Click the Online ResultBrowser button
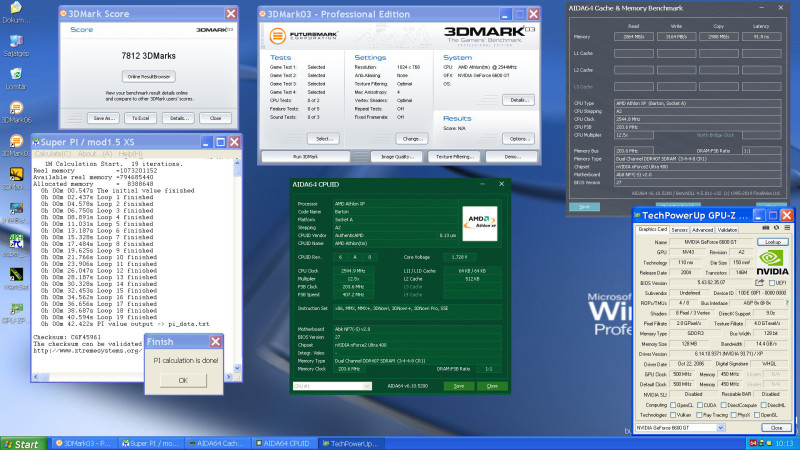This screenshot has height=450, width=800. tap(148, 77)
